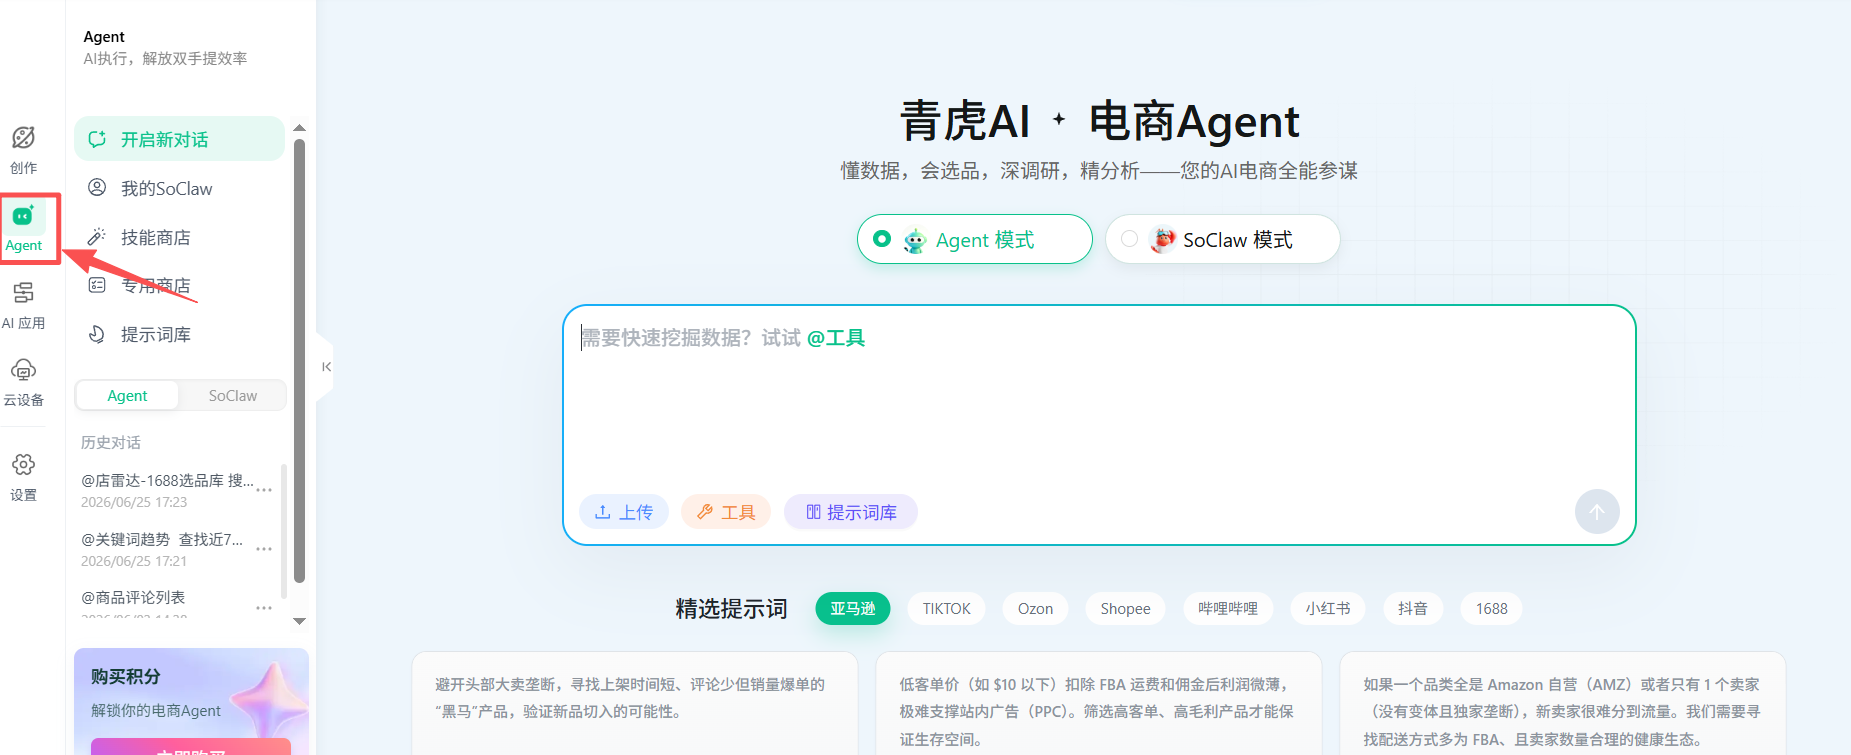Screen dimensions: 1851x755
Task: Open prompt card about 低客单价 FBA 运费
Action: tap(1099, 703)
